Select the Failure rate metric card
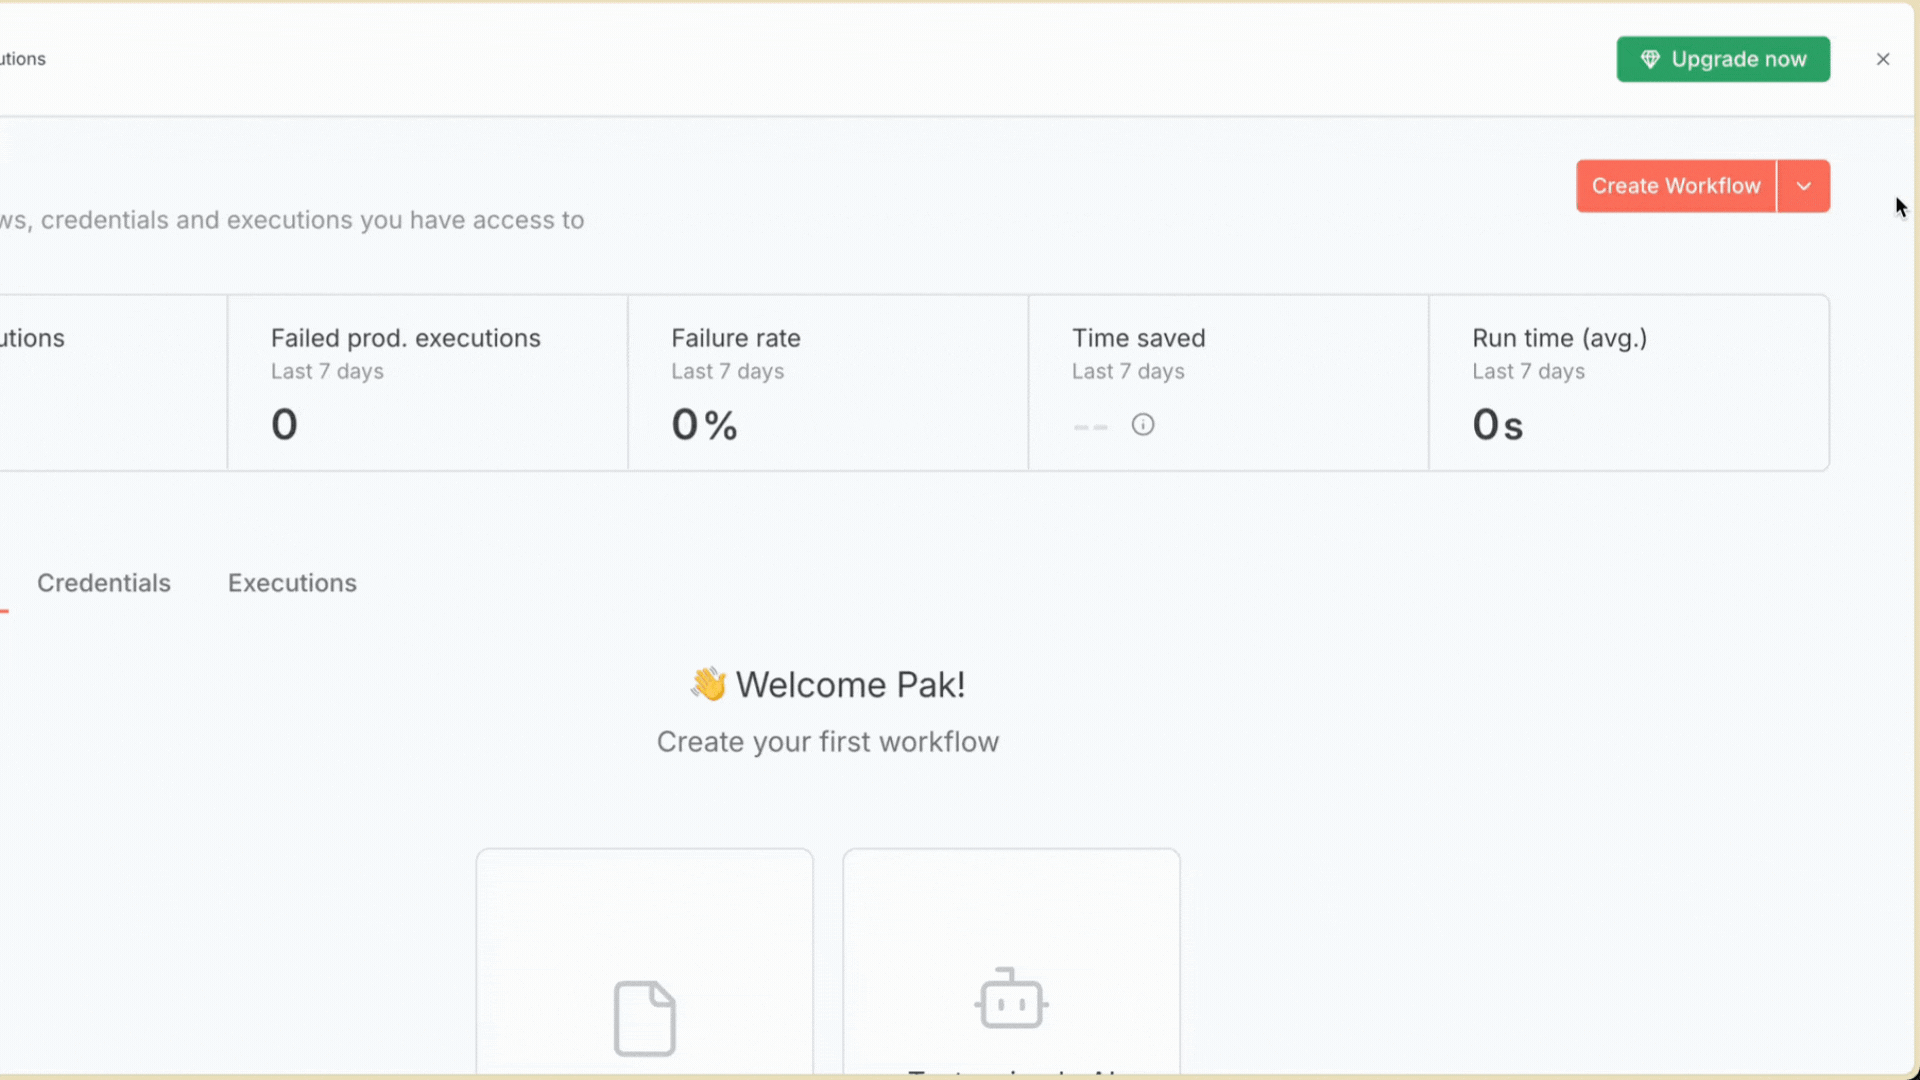 coord(827,383)
